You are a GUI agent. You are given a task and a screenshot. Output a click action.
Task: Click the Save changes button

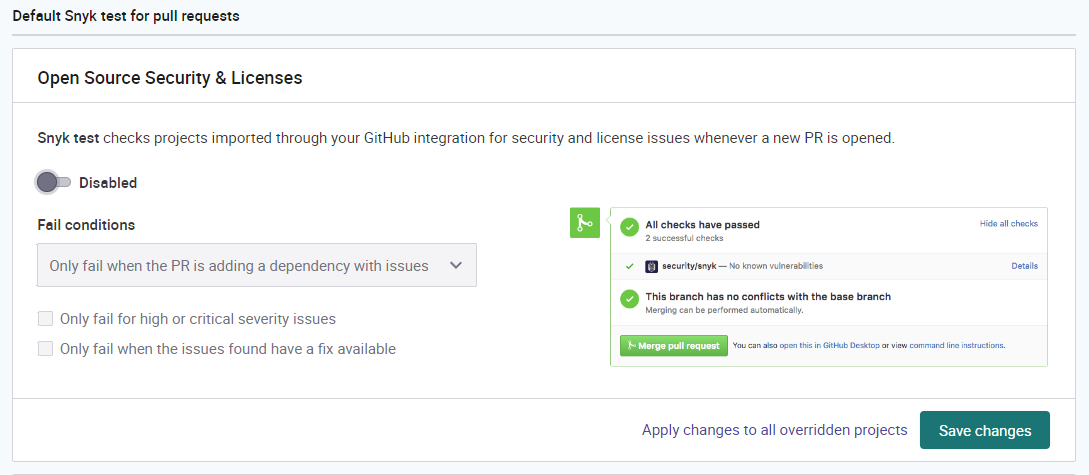coord(985,431)
